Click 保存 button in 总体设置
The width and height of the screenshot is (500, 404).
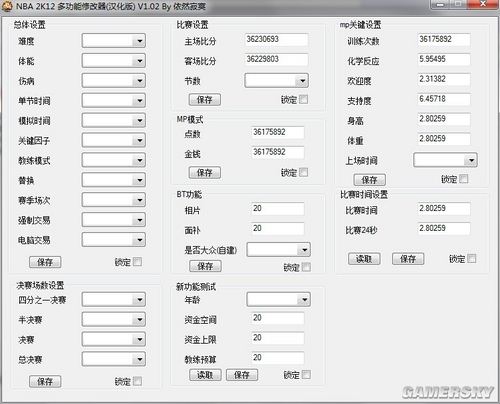point(45,262)
